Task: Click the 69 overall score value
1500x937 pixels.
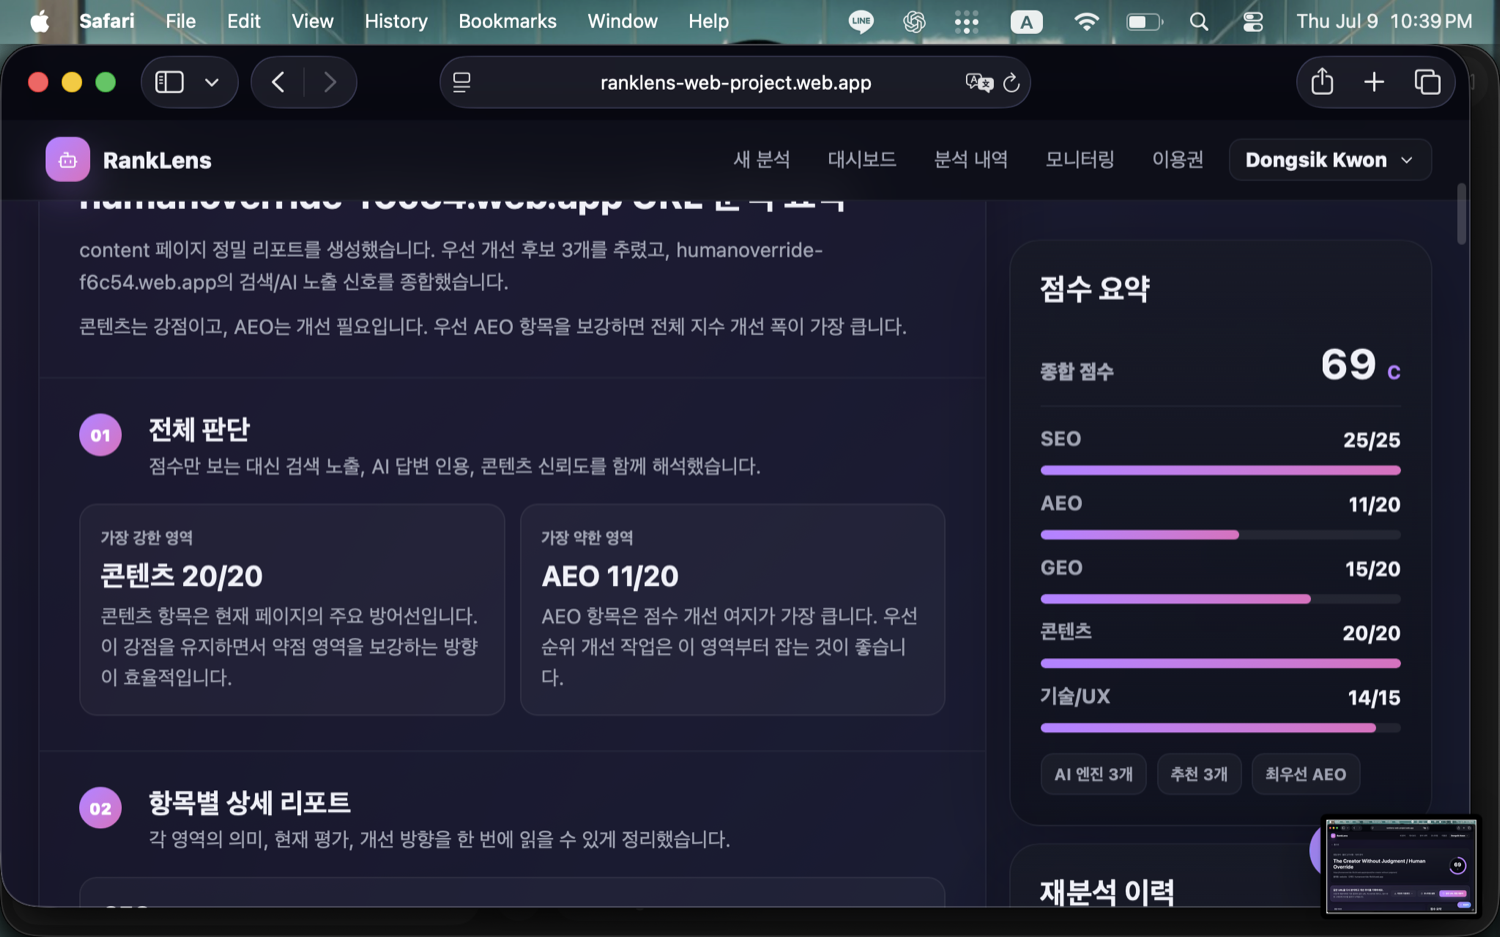Action: pyautogui.click(x=1349, y=365)
